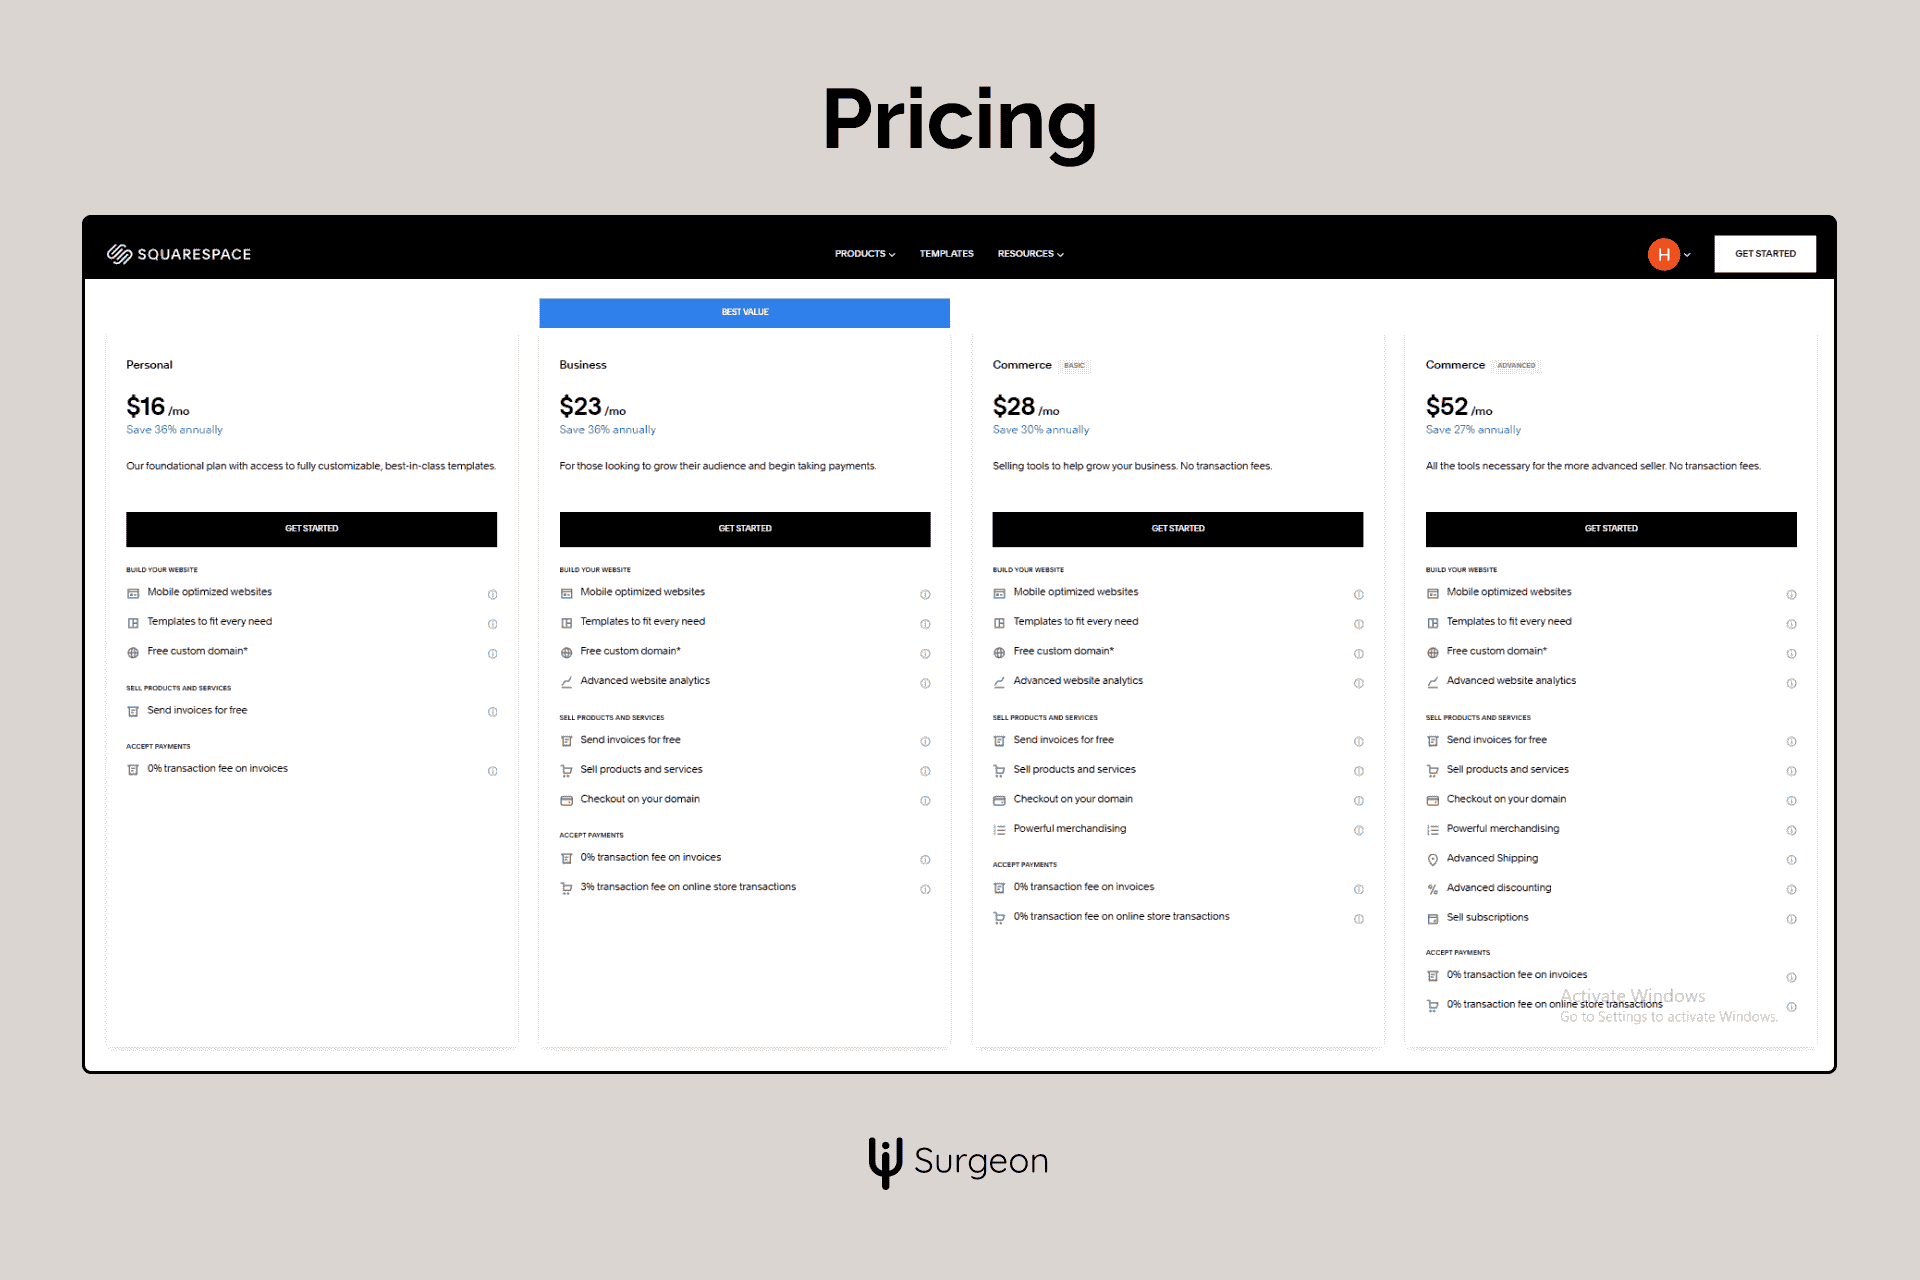Click GET STARTED button on Commerce Basic plan

pyautogui.click(x=1177, y=529)
